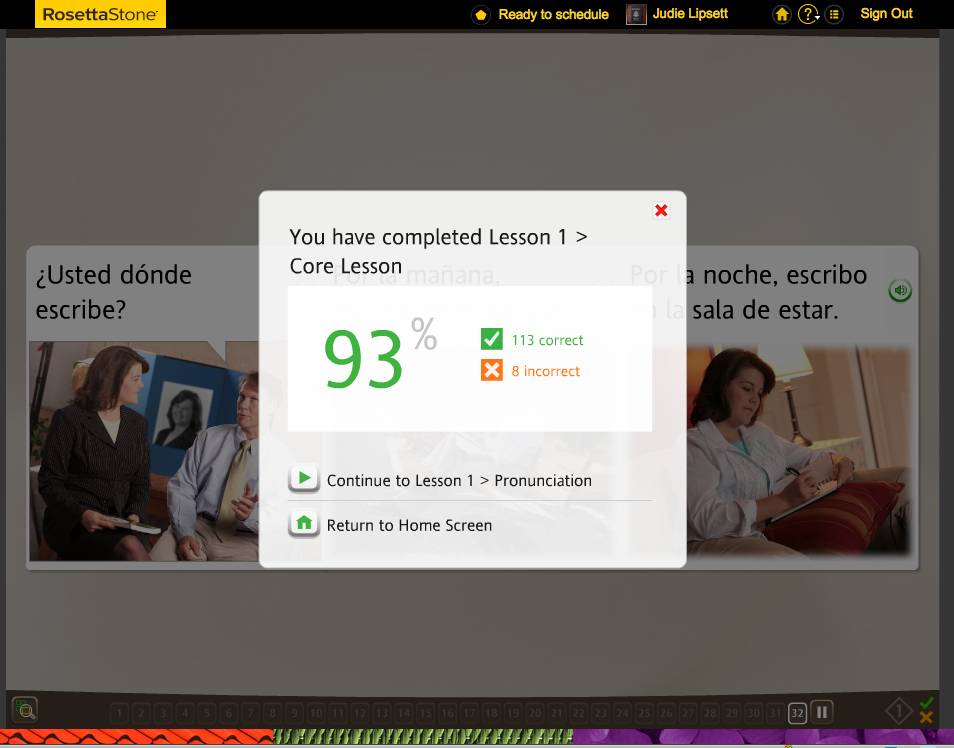The height and width of the screenshot is (748, 954).
Task: Jump to screen 25 in the progress bar
Action: [x=644, y=713]
